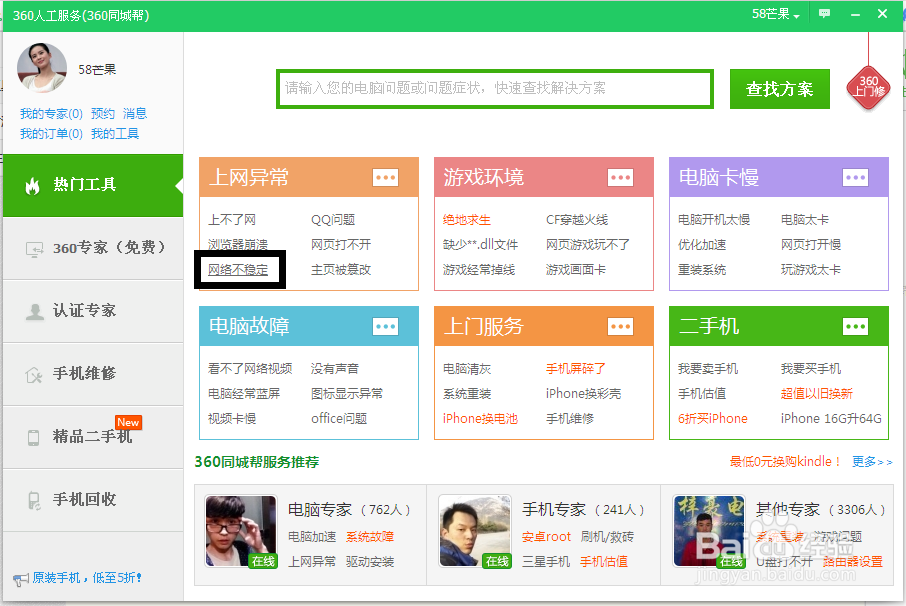Click the 重装系统 link
The image size is (906, 606).
click(x=702, y=270)
